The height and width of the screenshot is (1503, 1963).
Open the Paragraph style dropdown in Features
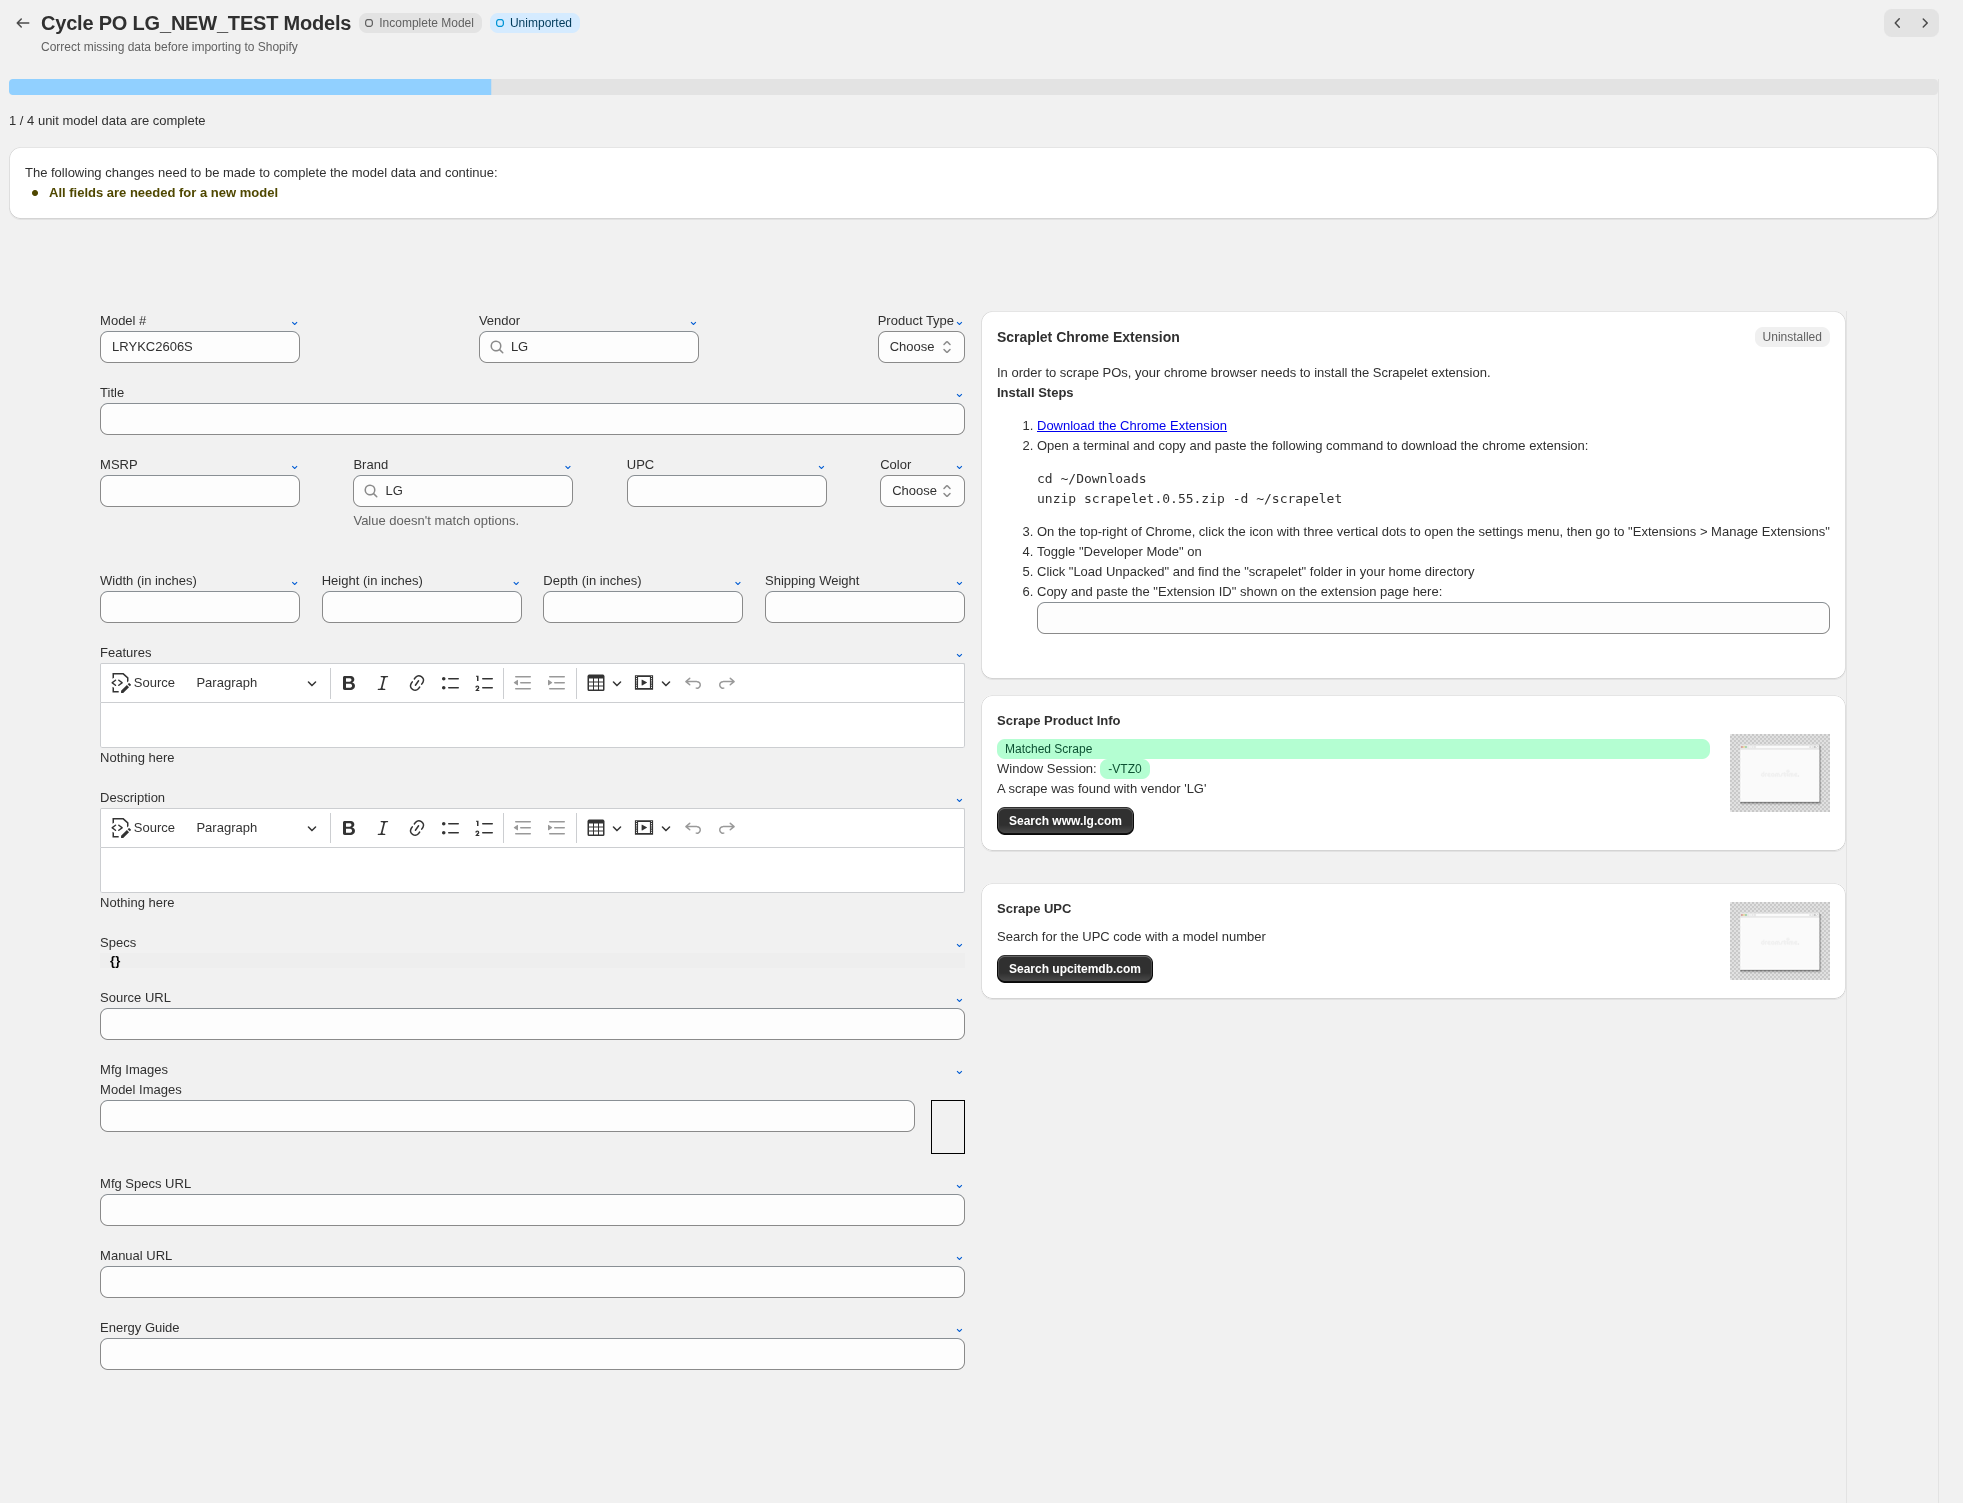pyautogui.click(x=255, y=683)
